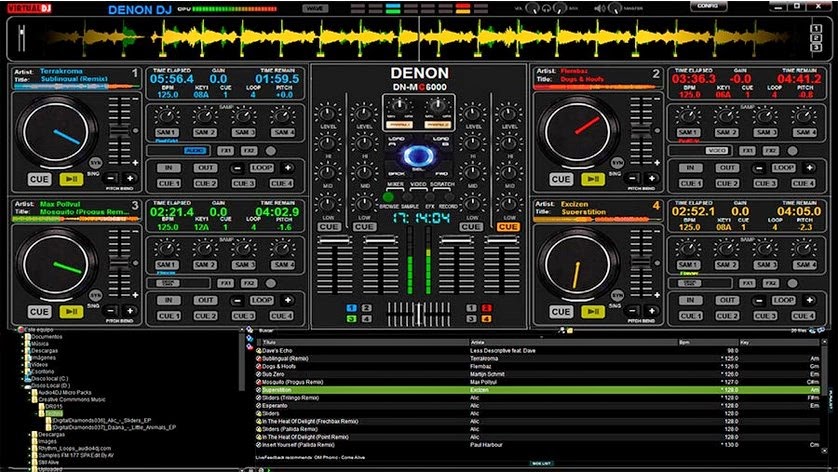Select the SAMPLE mode button
Image resolution: width=838 pixels, height=472 pixels.
[409, 197]
